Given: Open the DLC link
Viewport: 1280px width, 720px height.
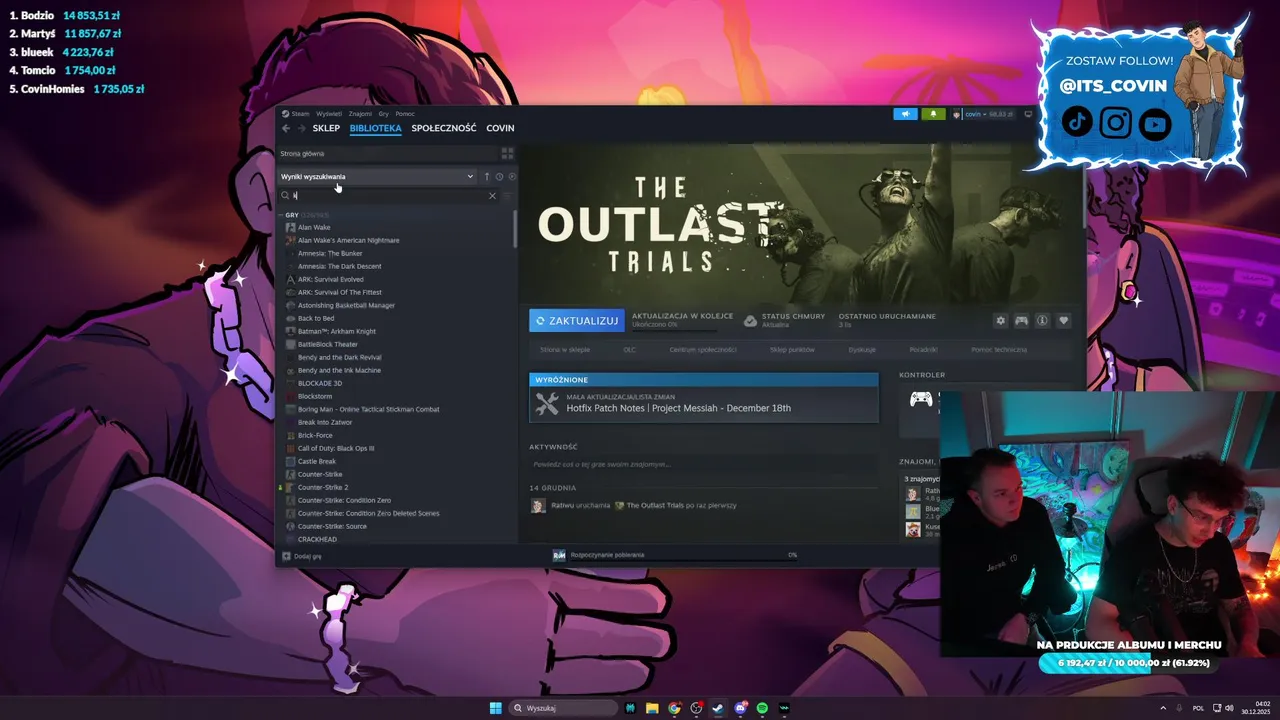Looking at the screenshot, I should point(629,350).
